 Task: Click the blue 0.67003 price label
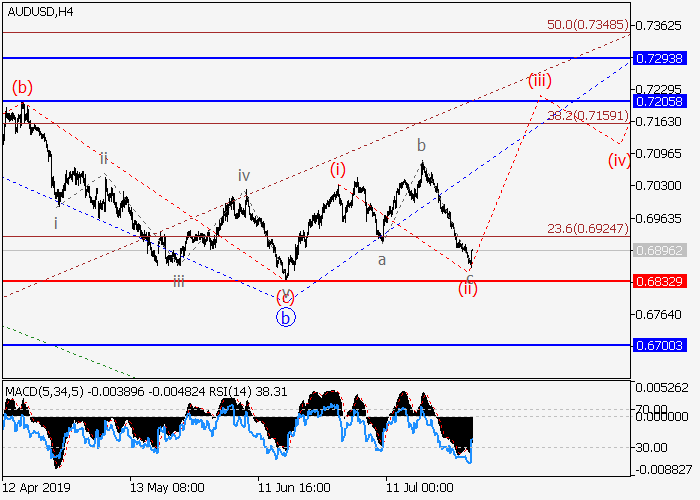pyautogui.click(x=660, y=345)
